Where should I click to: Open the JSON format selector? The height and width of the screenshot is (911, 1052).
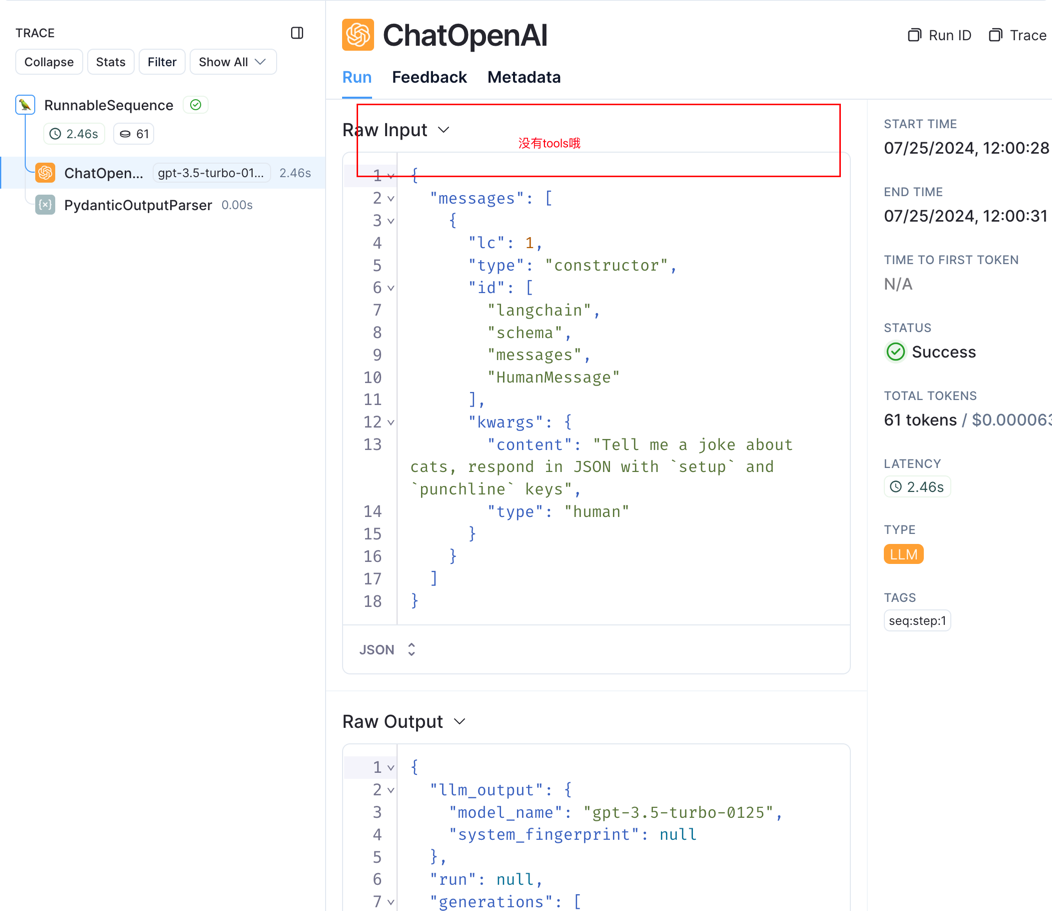pyautogui.click(x=388, y=649)
